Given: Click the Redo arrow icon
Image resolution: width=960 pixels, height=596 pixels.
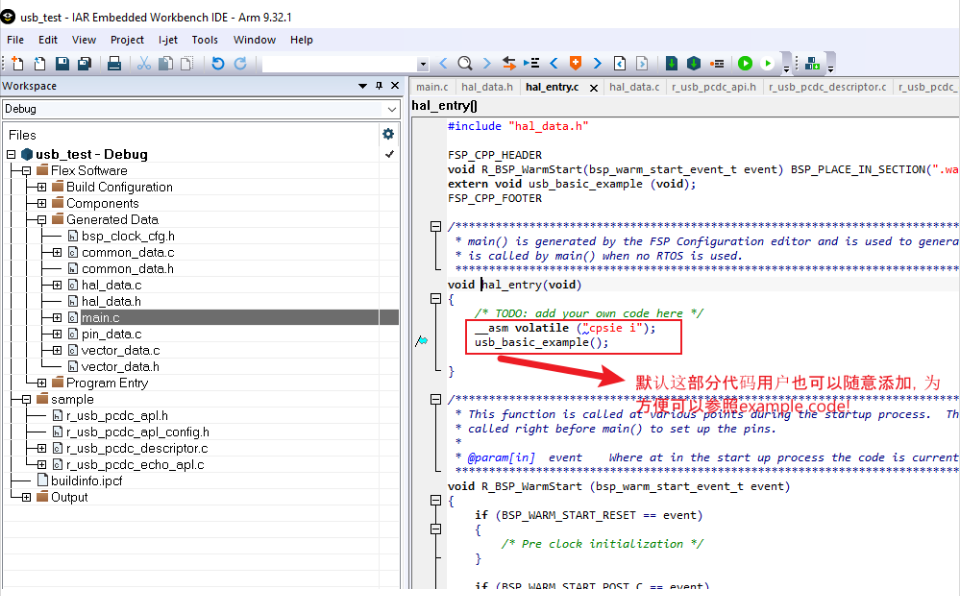Looking at the screenshot, I should [240, 63].
